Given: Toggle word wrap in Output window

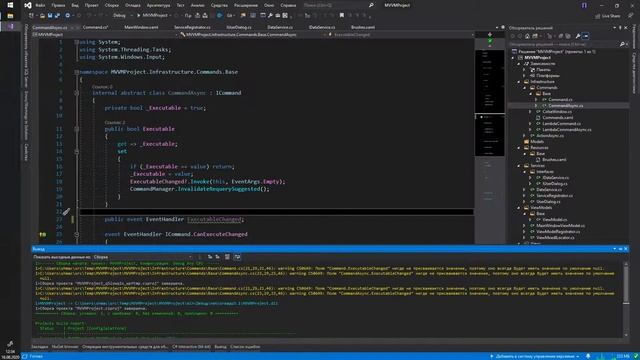Looking at the screenshot, I should click(x=237, y=257).
